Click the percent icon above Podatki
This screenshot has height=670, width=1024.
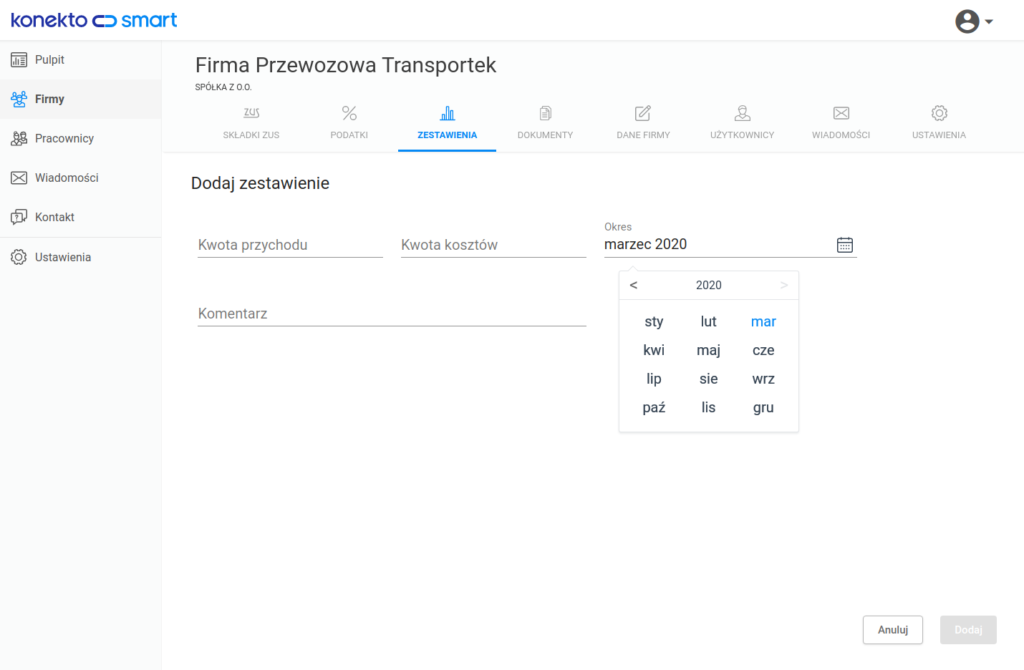pos(349,113)
